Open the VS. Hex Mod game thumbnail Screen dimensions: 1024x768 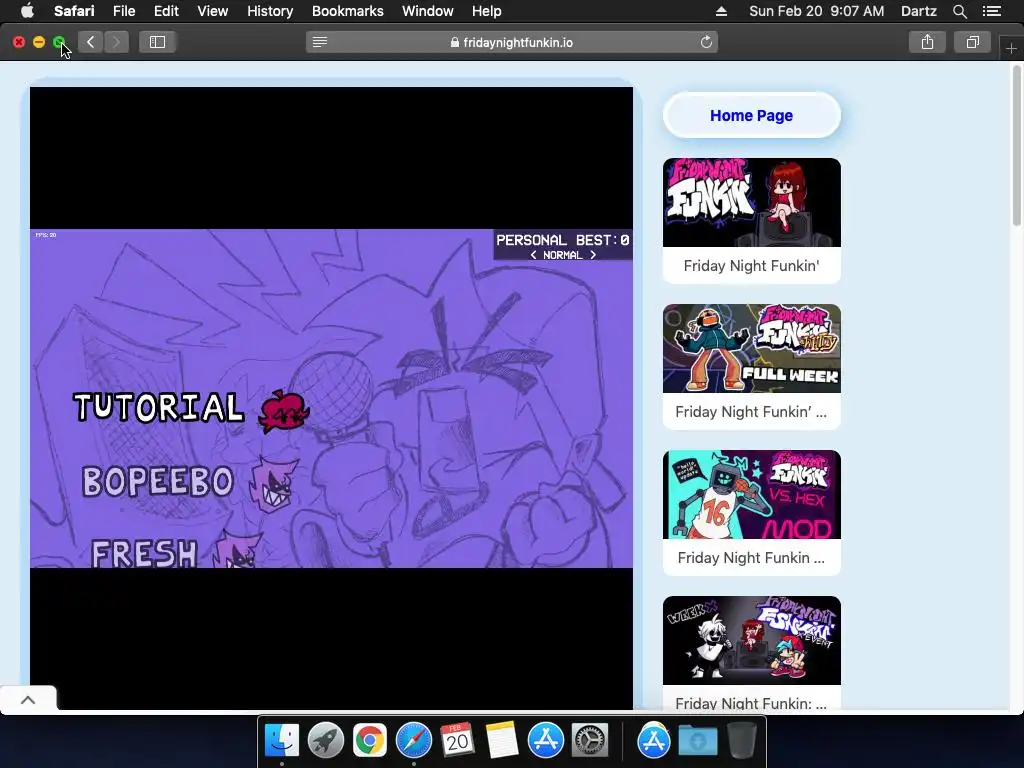tap(752, 494)
